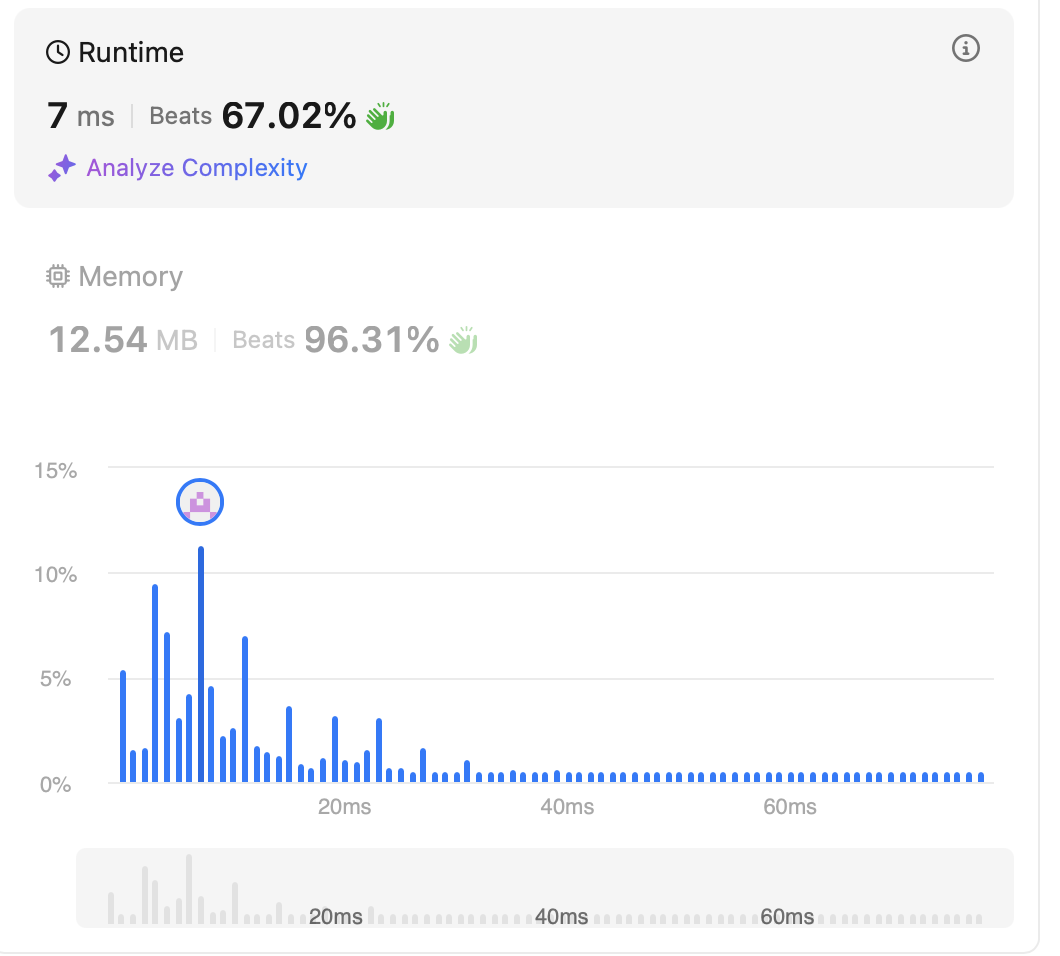Select the Memory section heading
This screenshot has height=956, width=1060.
[130, 277]
